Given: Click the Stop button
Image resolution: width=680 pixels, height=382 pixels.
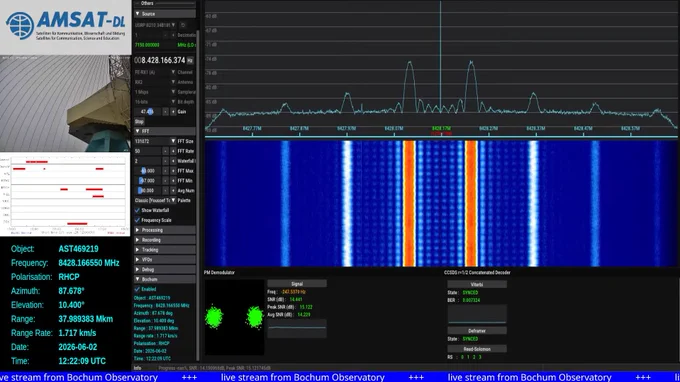Looking at the screenshot, I should coord(139,122).
